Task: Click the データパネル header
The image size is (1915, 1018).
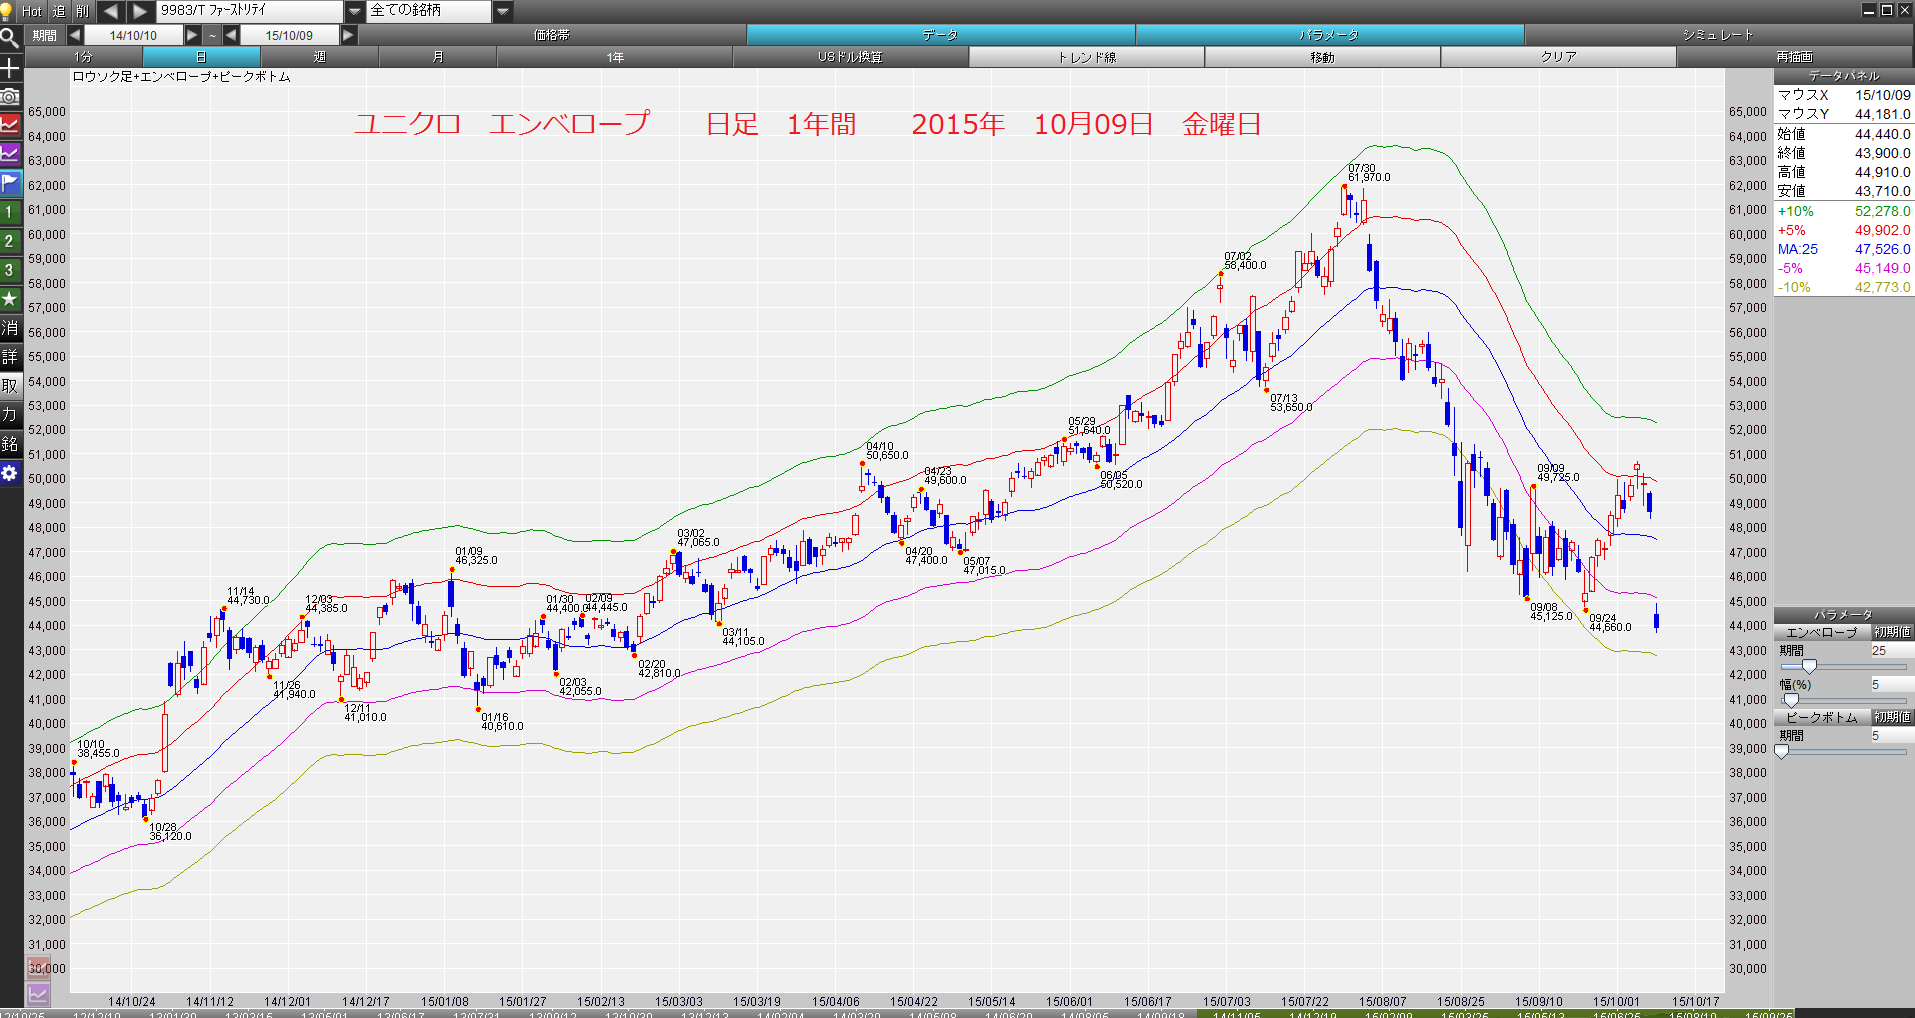Action: 1844,76
